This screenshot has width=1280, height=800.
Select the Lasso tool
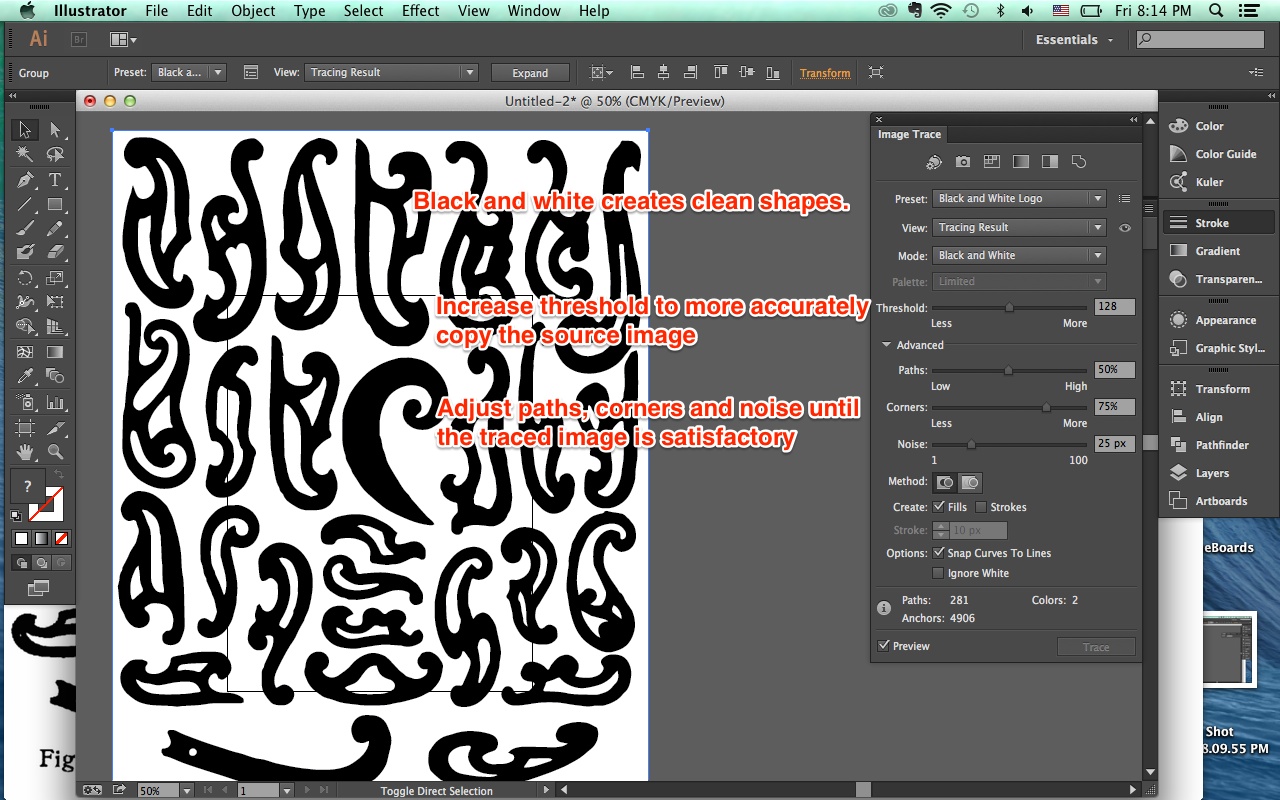click(55, 155)
